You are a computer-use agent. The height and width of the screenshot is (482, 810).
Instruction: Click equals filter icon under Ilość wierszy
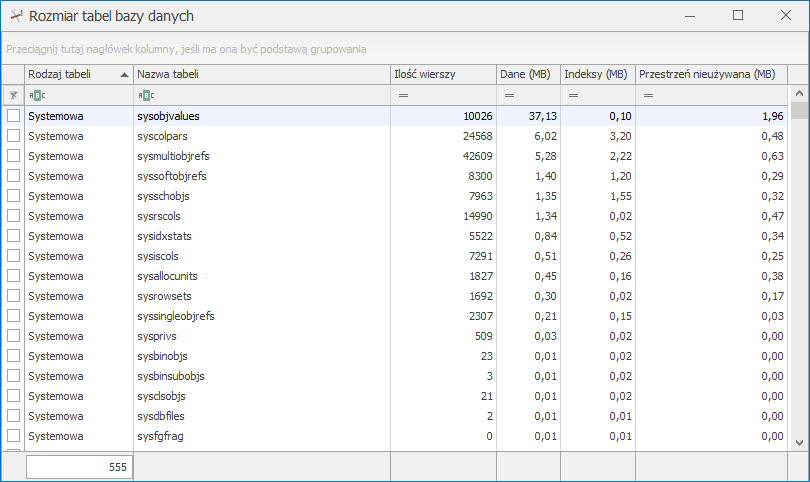[x=404, y=95]
